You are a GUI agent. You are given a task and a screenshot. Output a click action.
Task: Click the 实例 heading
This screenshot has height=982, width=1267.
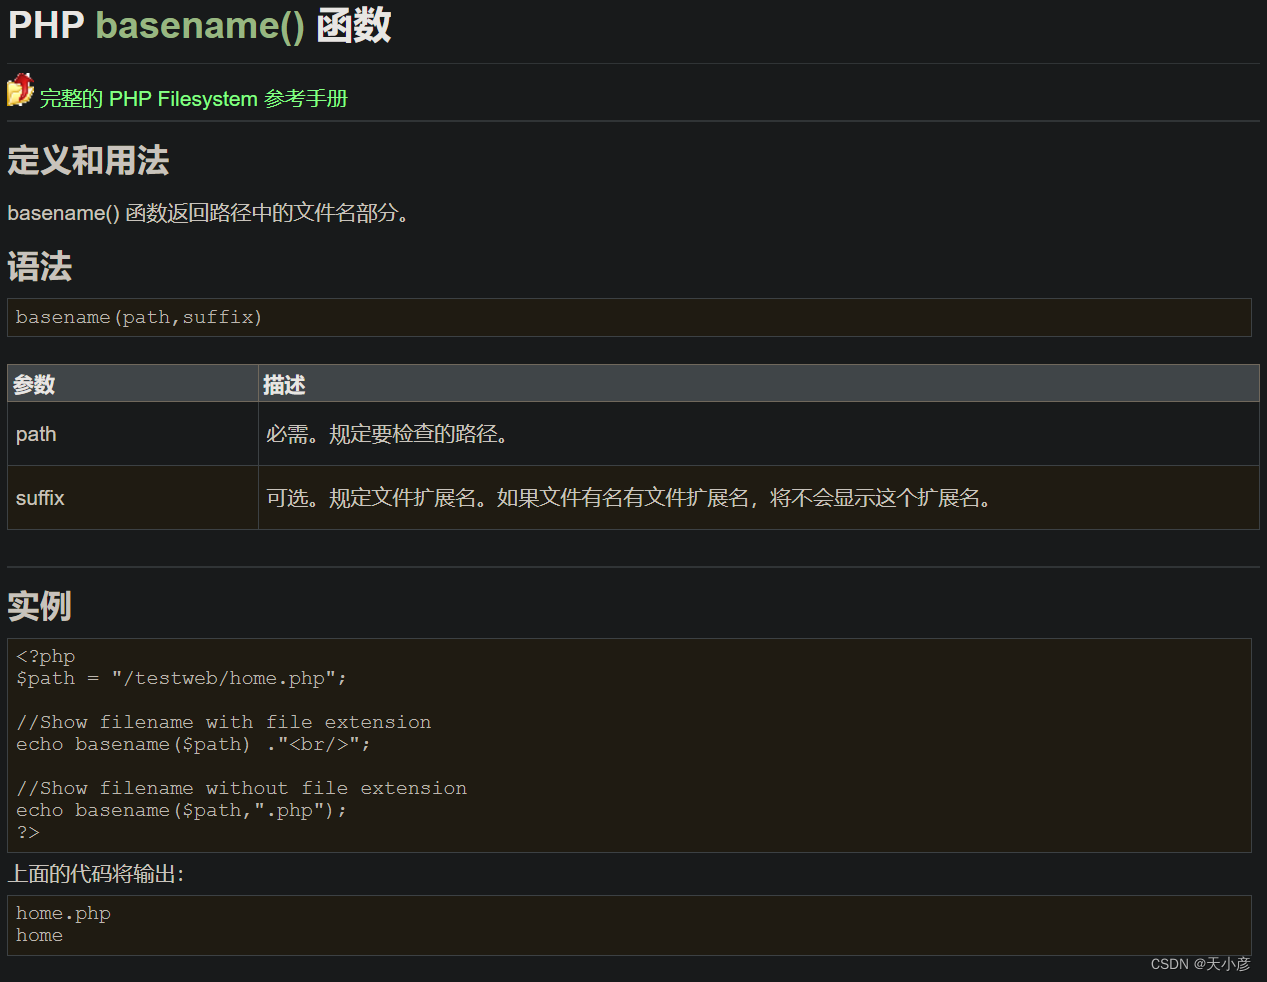click(39, 606)
